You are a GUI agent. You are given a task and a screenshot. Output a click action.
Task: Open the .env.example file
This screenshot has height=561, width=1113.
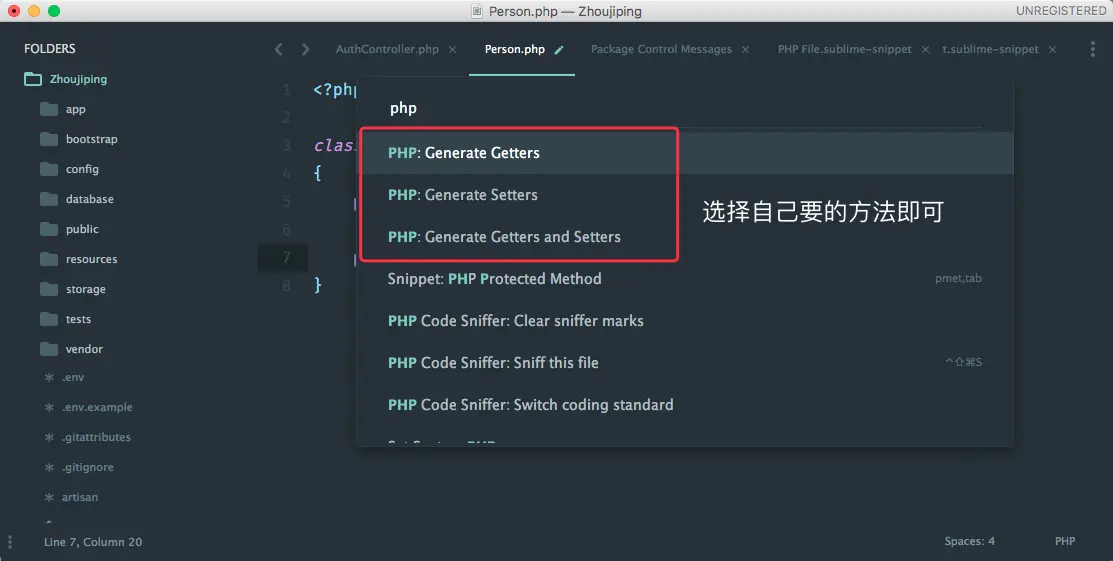click(x=97, y=407)
